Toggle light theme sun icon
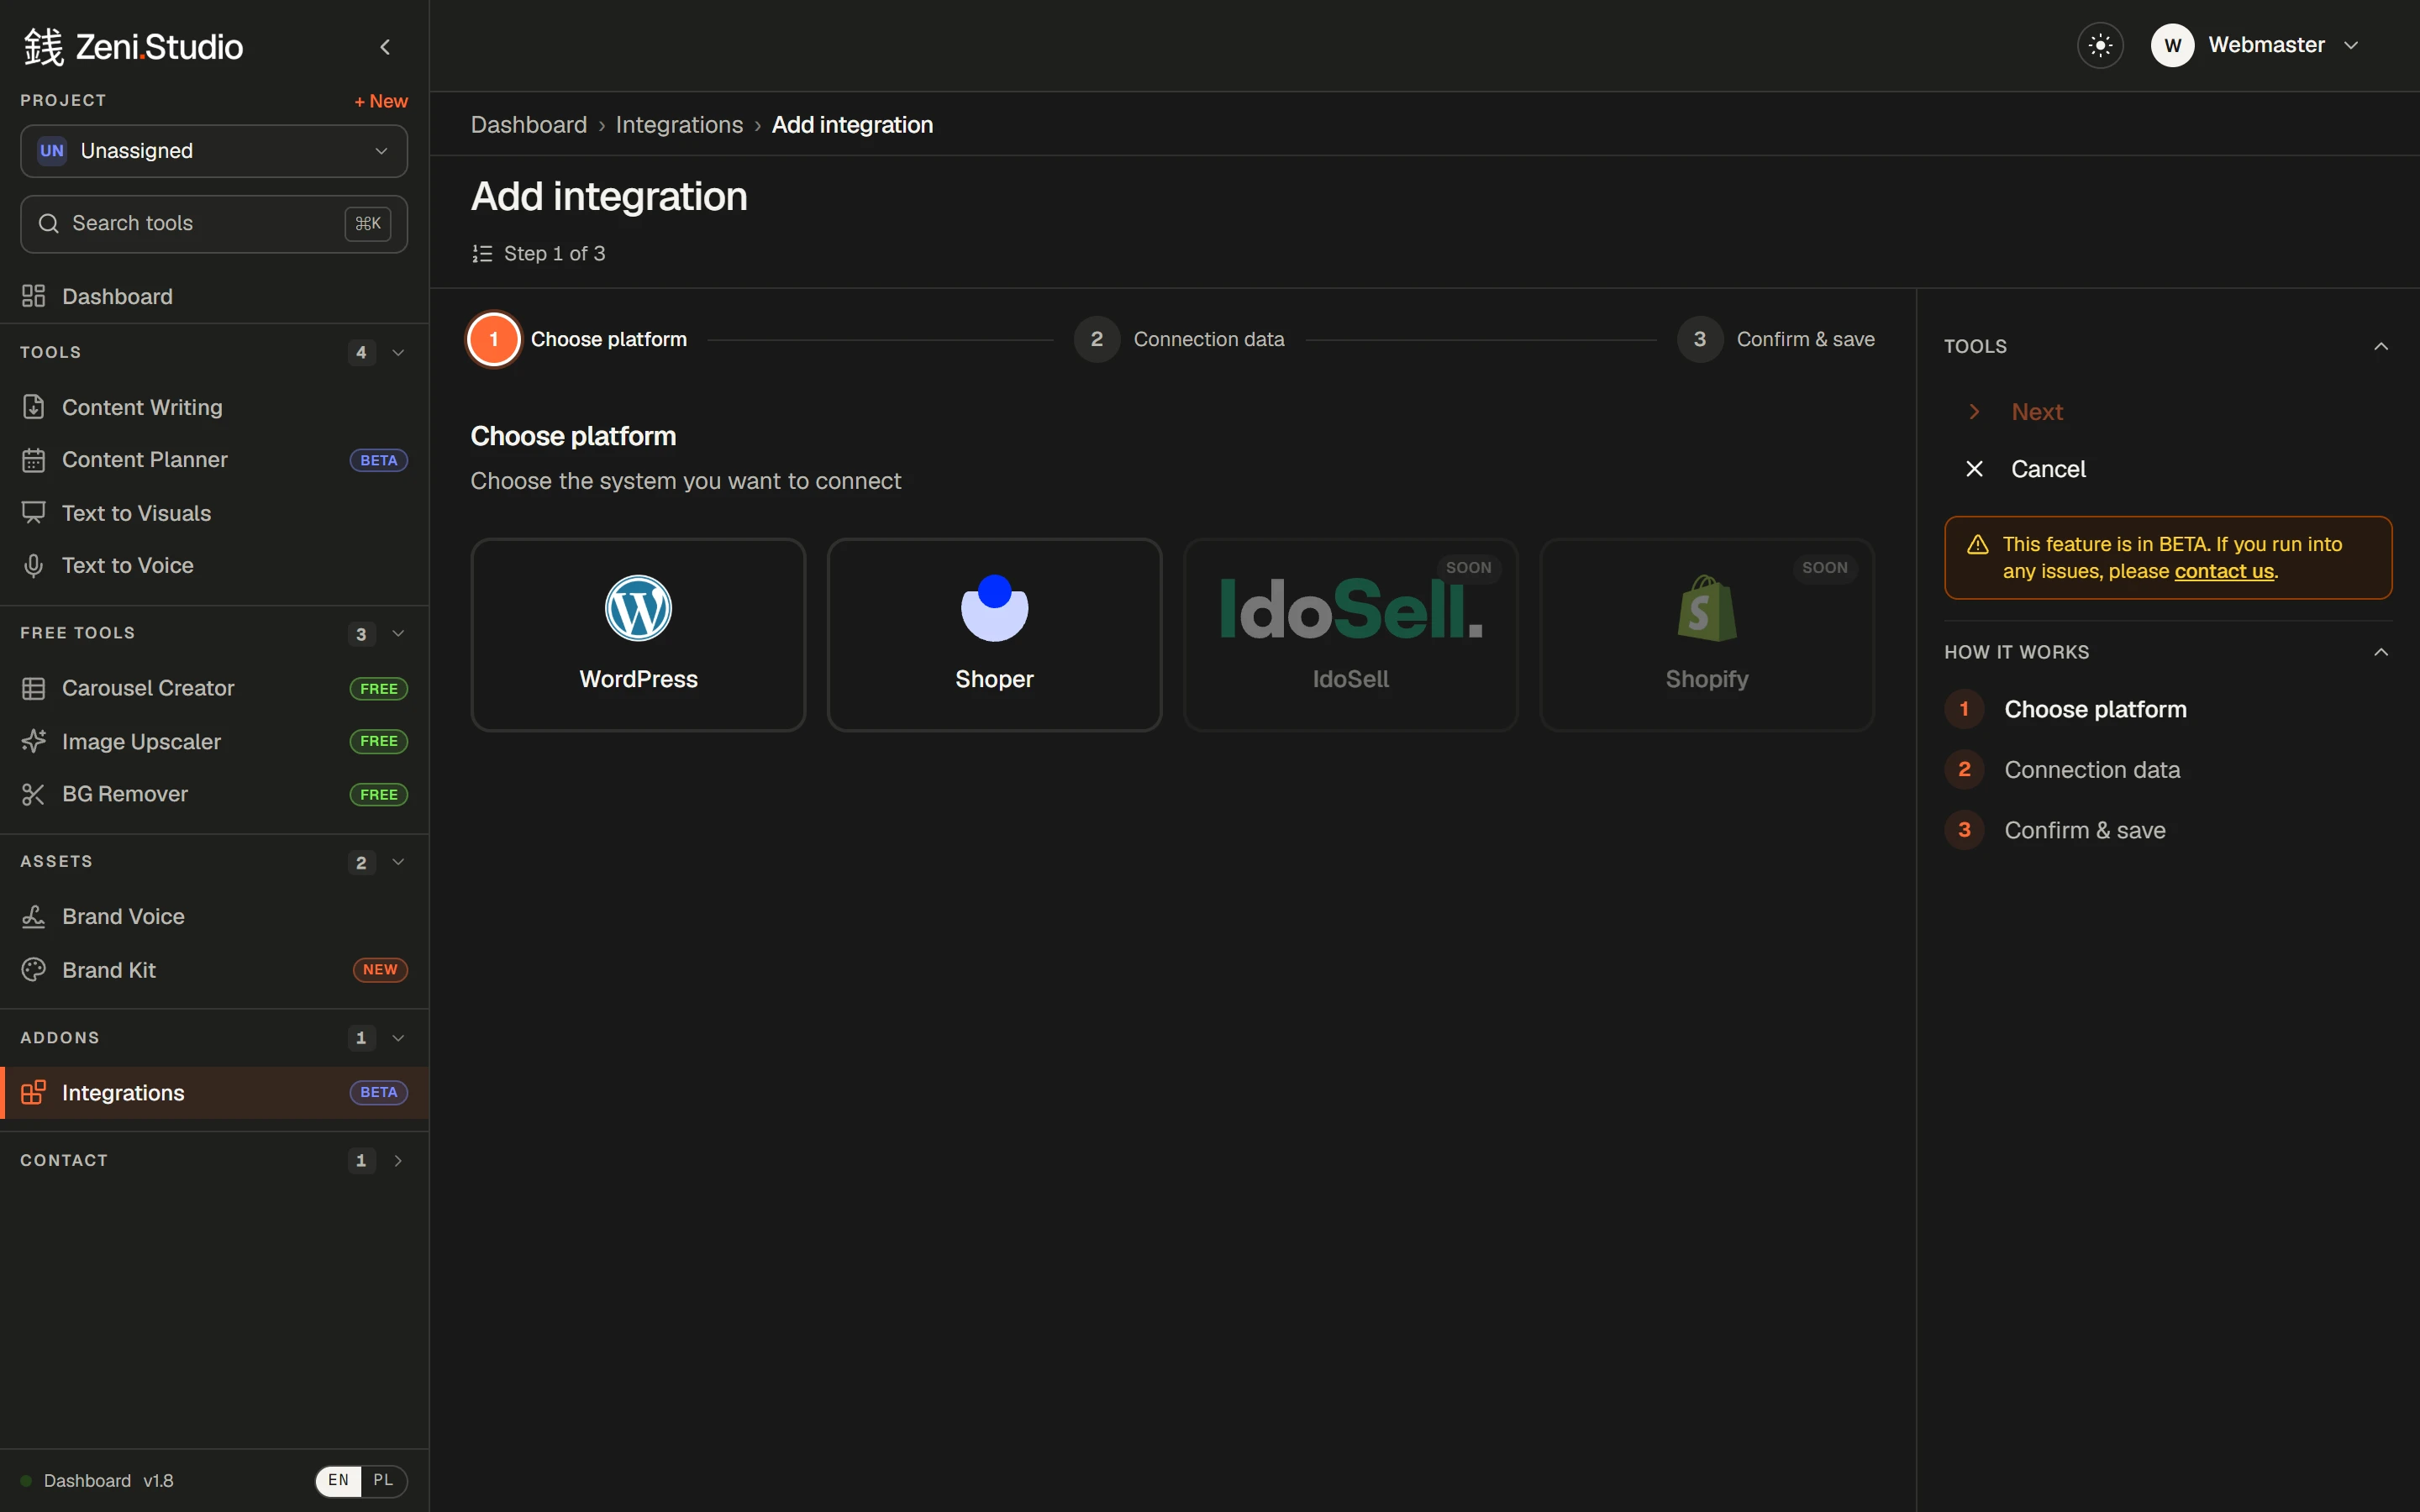Image resolution: width=2420 pixels, height=1512 pixels. (x=2100, y=45)
